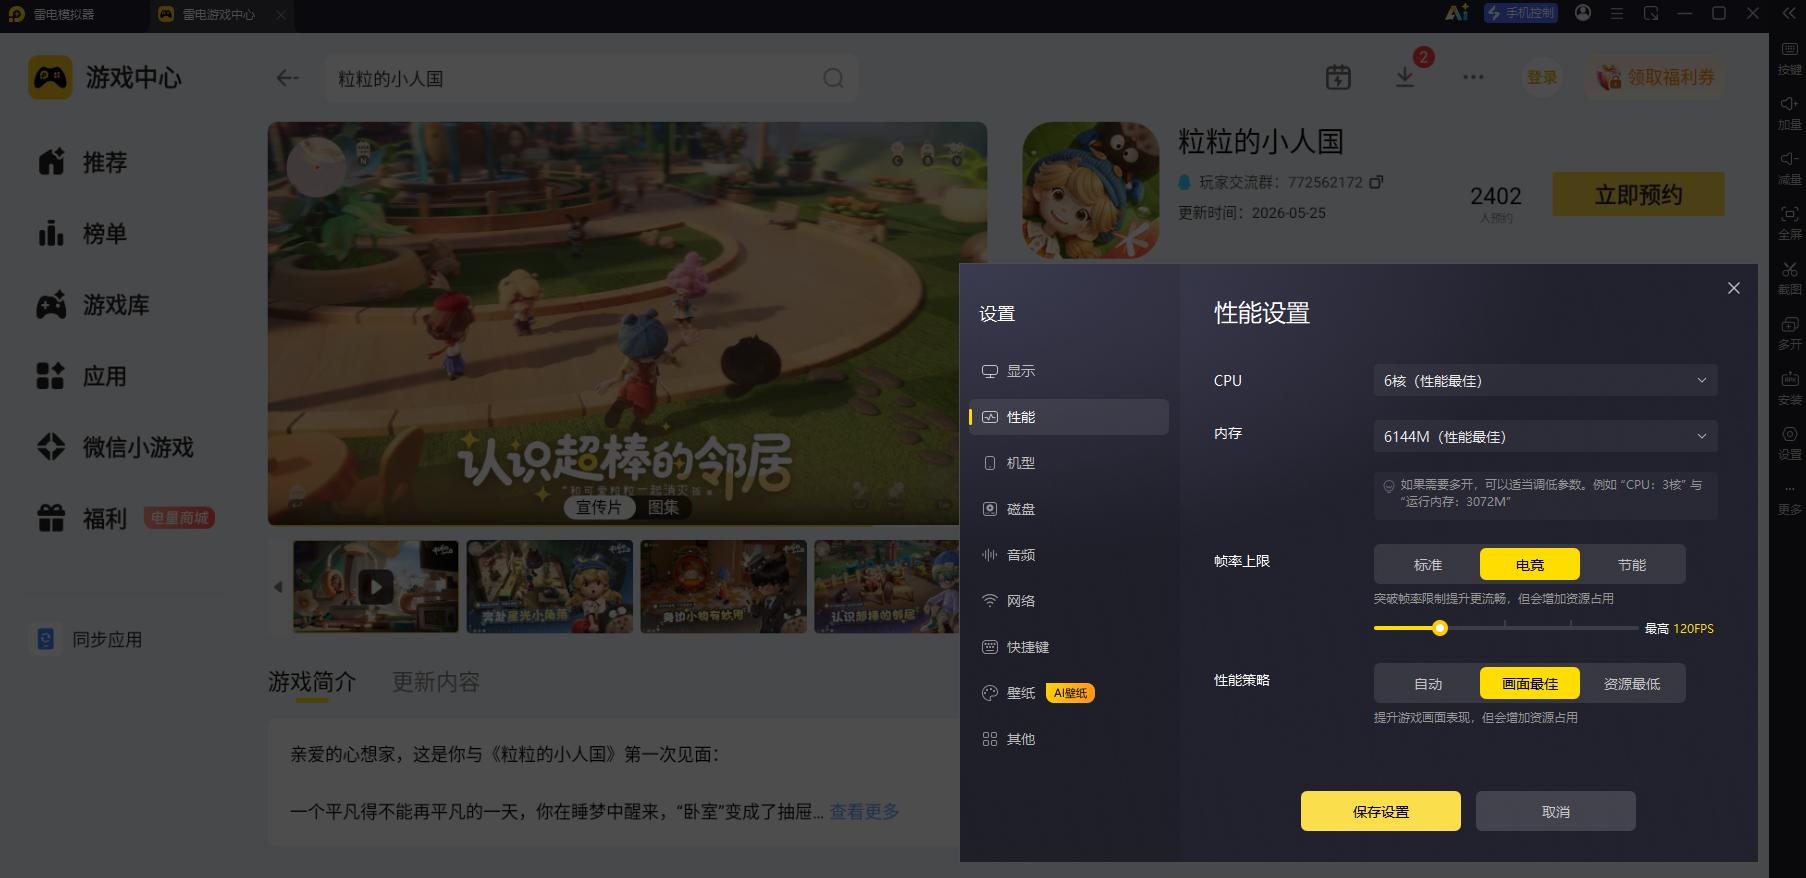Select the 认识超棒的邻居 screenshot thumbnail
Image resolution: width=1806 pixels, height=878 pixels.
887,586
